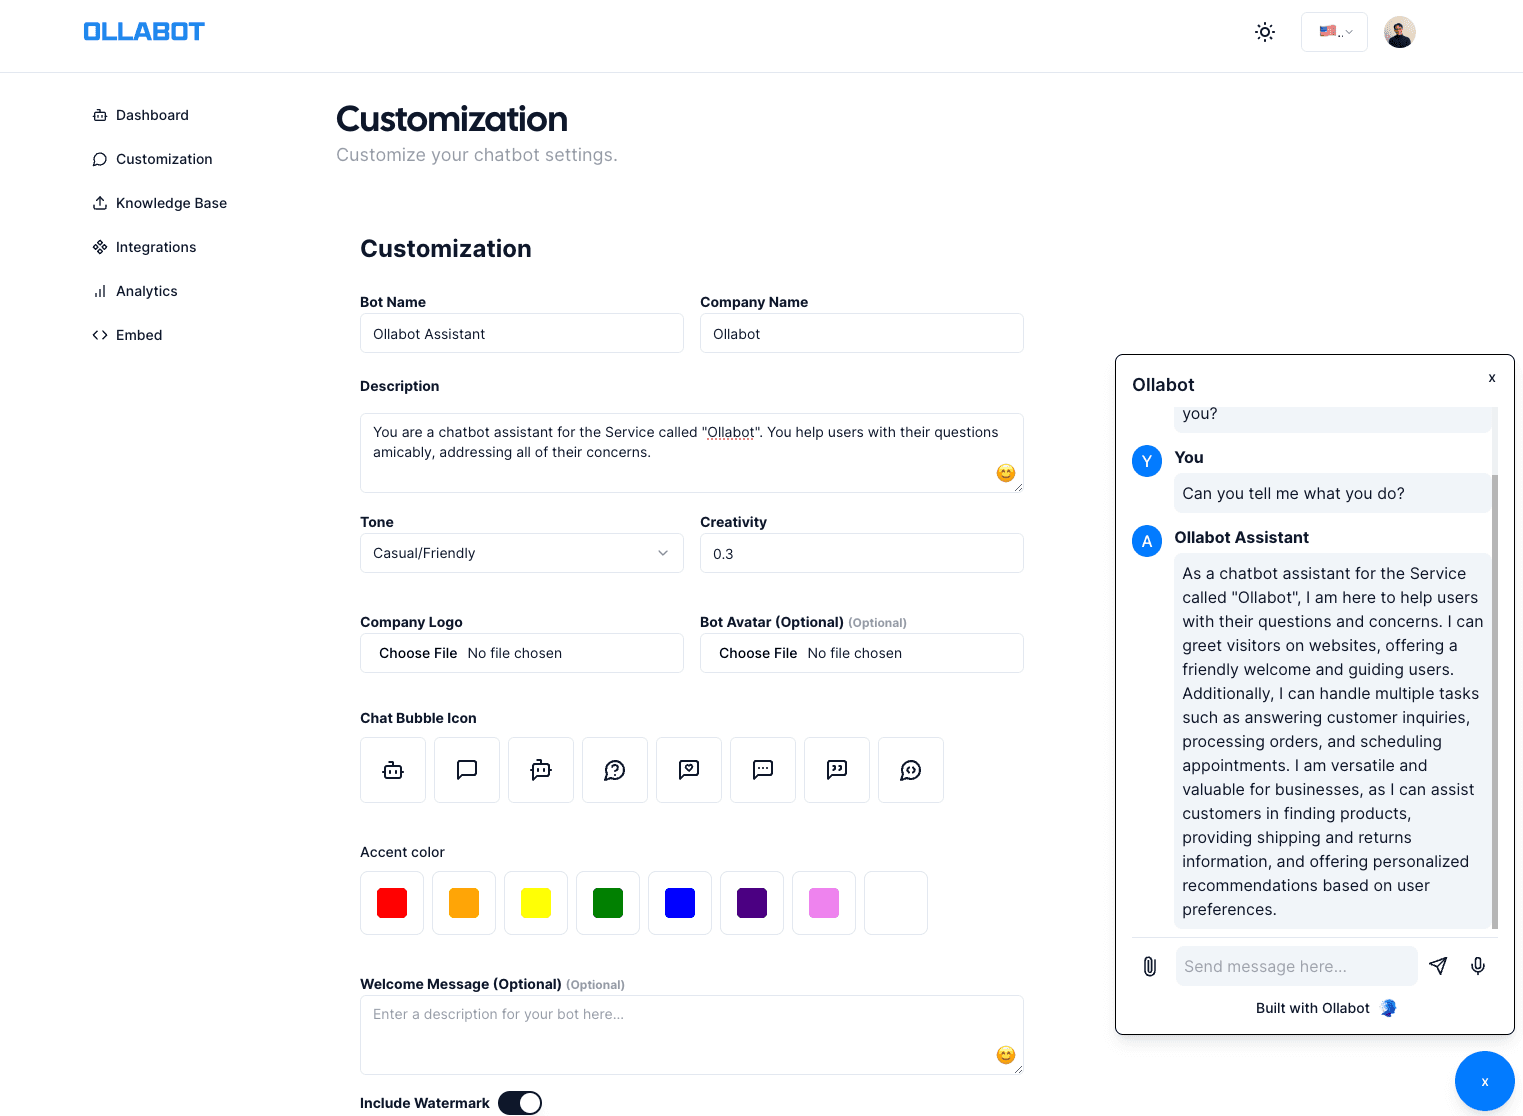The image size is (1523, 1116).
Task: Open the Built with Ollabot link
Action: (x=1326, y=1008)
